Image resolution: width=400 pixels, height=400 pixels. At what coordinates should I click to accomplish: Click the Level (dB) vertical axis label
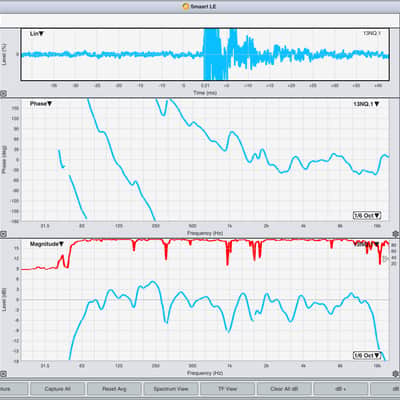[4, 300]
